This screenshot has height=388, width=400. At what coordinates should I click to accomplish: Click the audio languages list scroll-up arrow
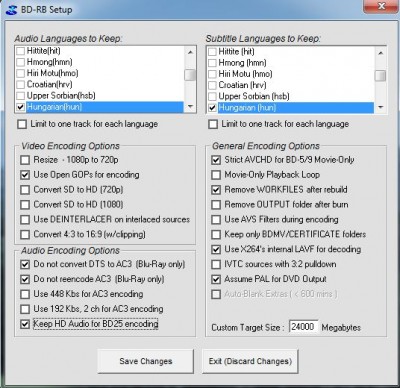click(x=190, y=52)
